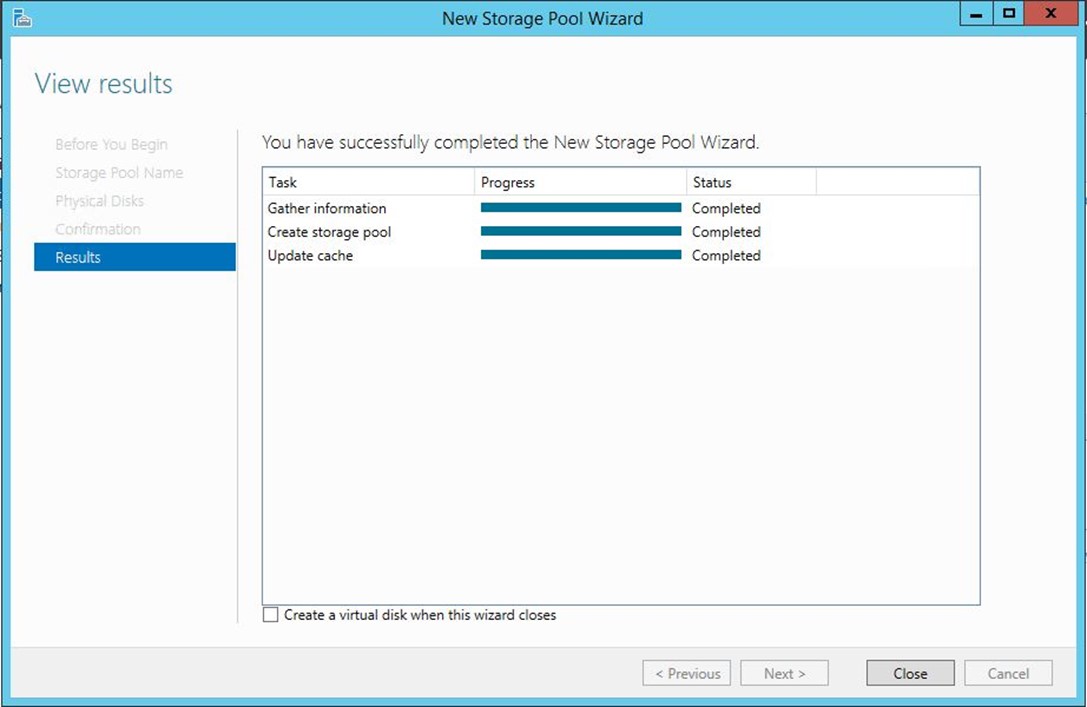Image resolution: width=1087 pixels, height=707 pixels.
Task: Click the successfully completed message text
Action: click(510, 143)
